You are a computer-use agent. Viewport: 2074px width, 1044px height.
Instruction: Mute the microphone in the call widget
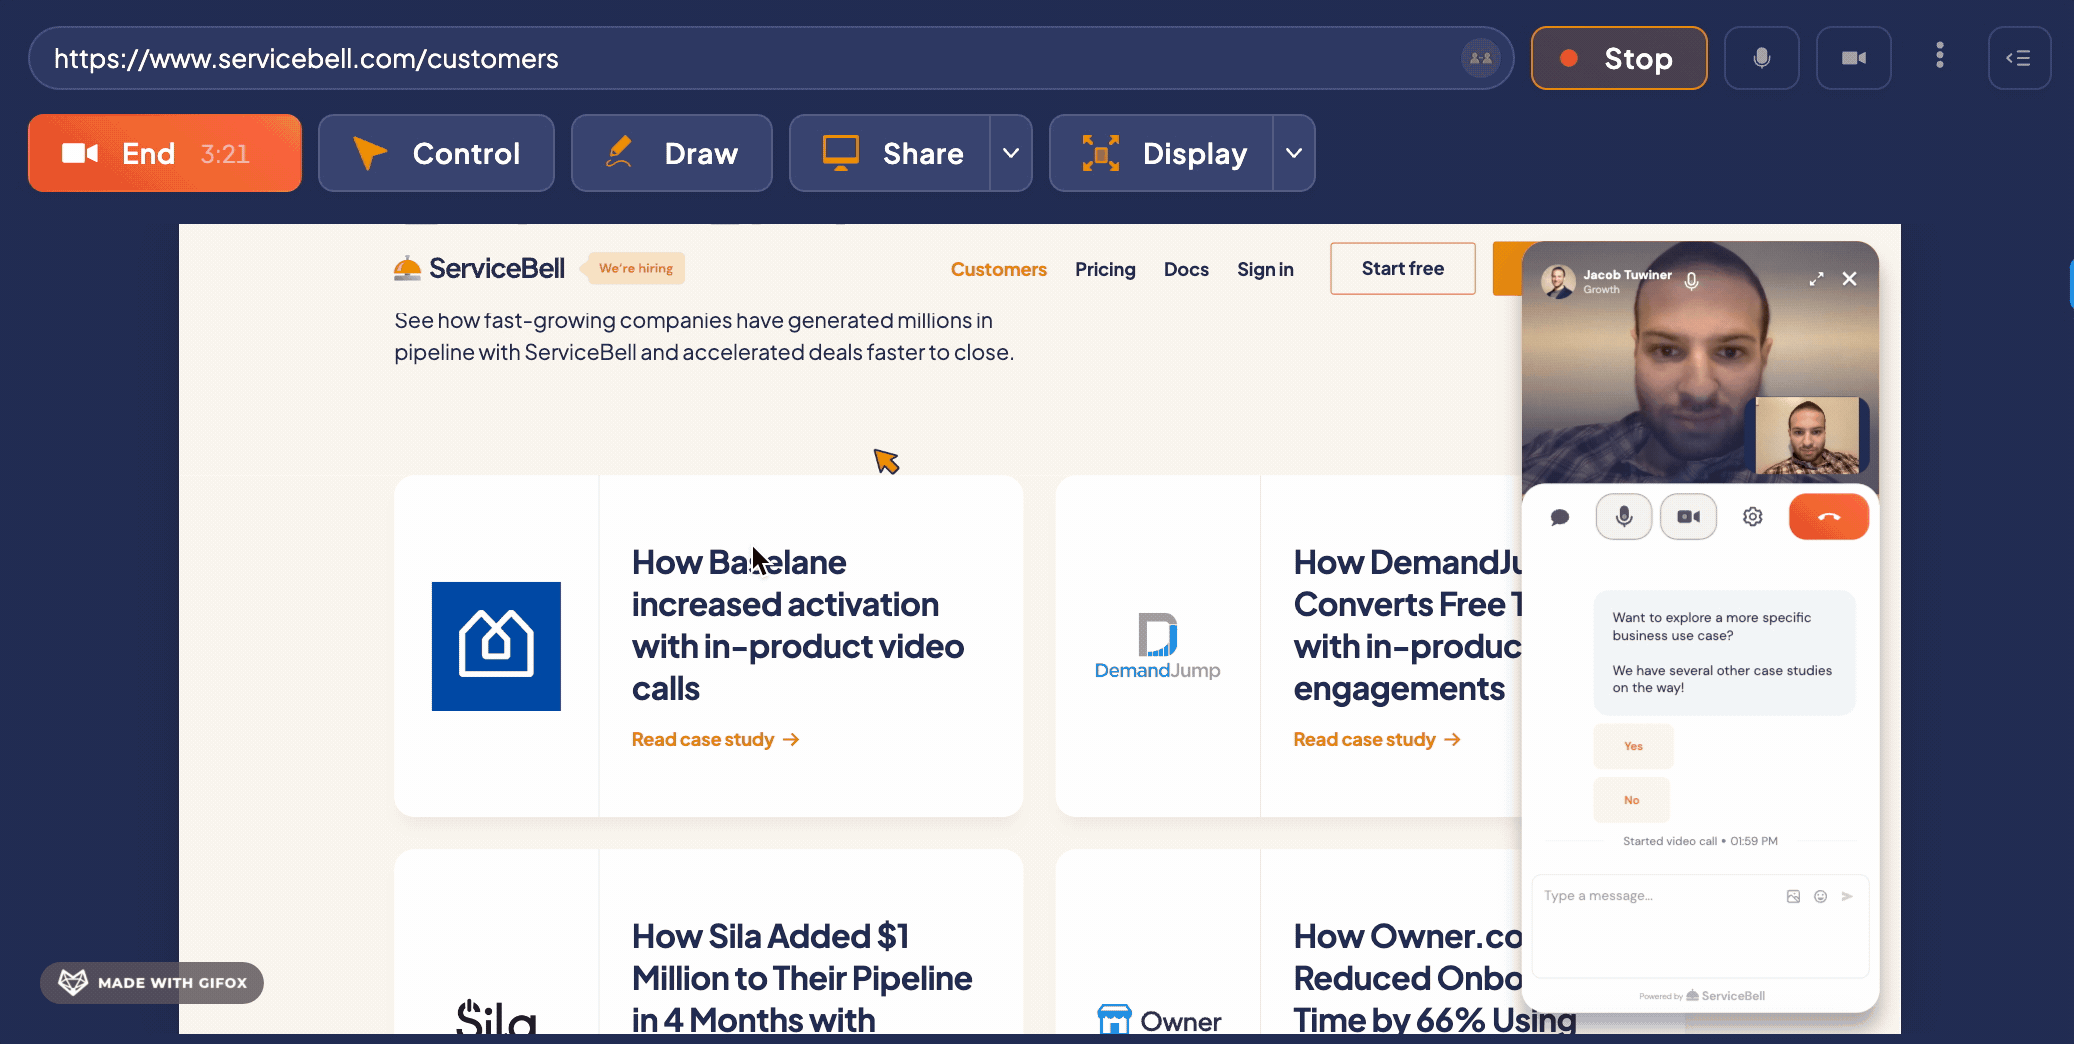point(1623,516)
